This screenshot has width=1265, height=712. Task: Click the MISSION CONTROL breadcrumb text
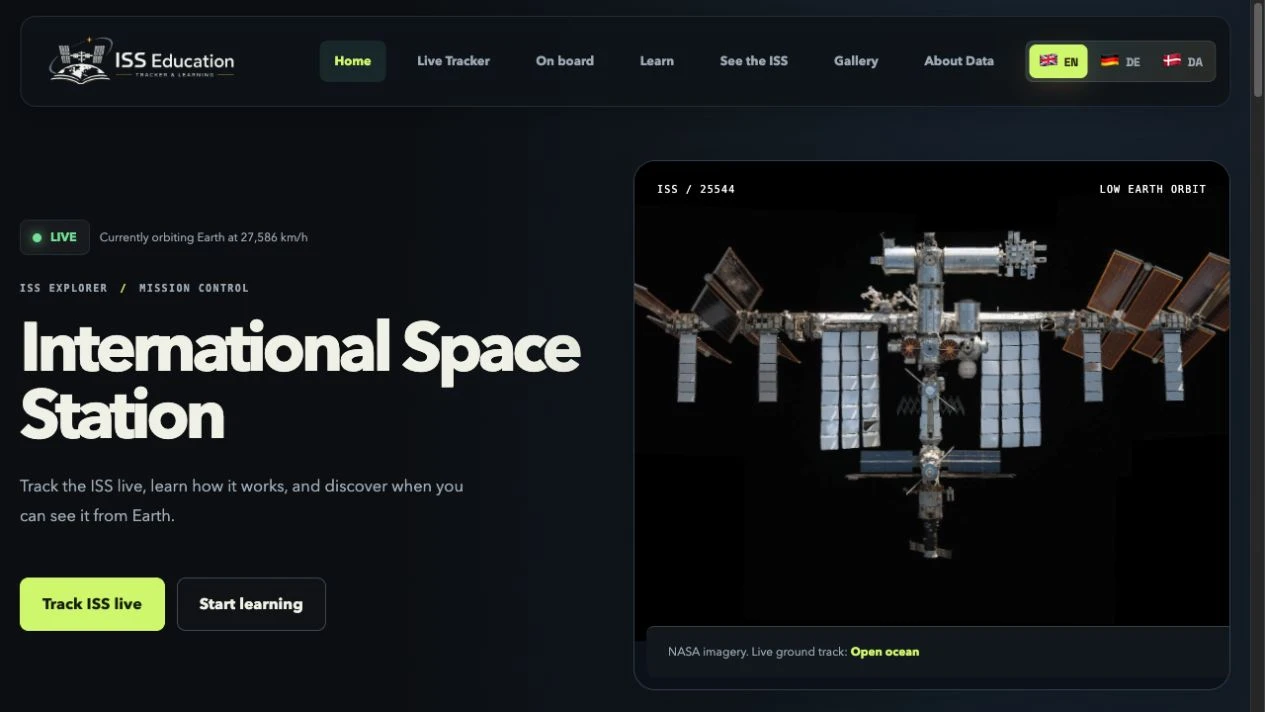pyautogui.click(x=194, y=288)
